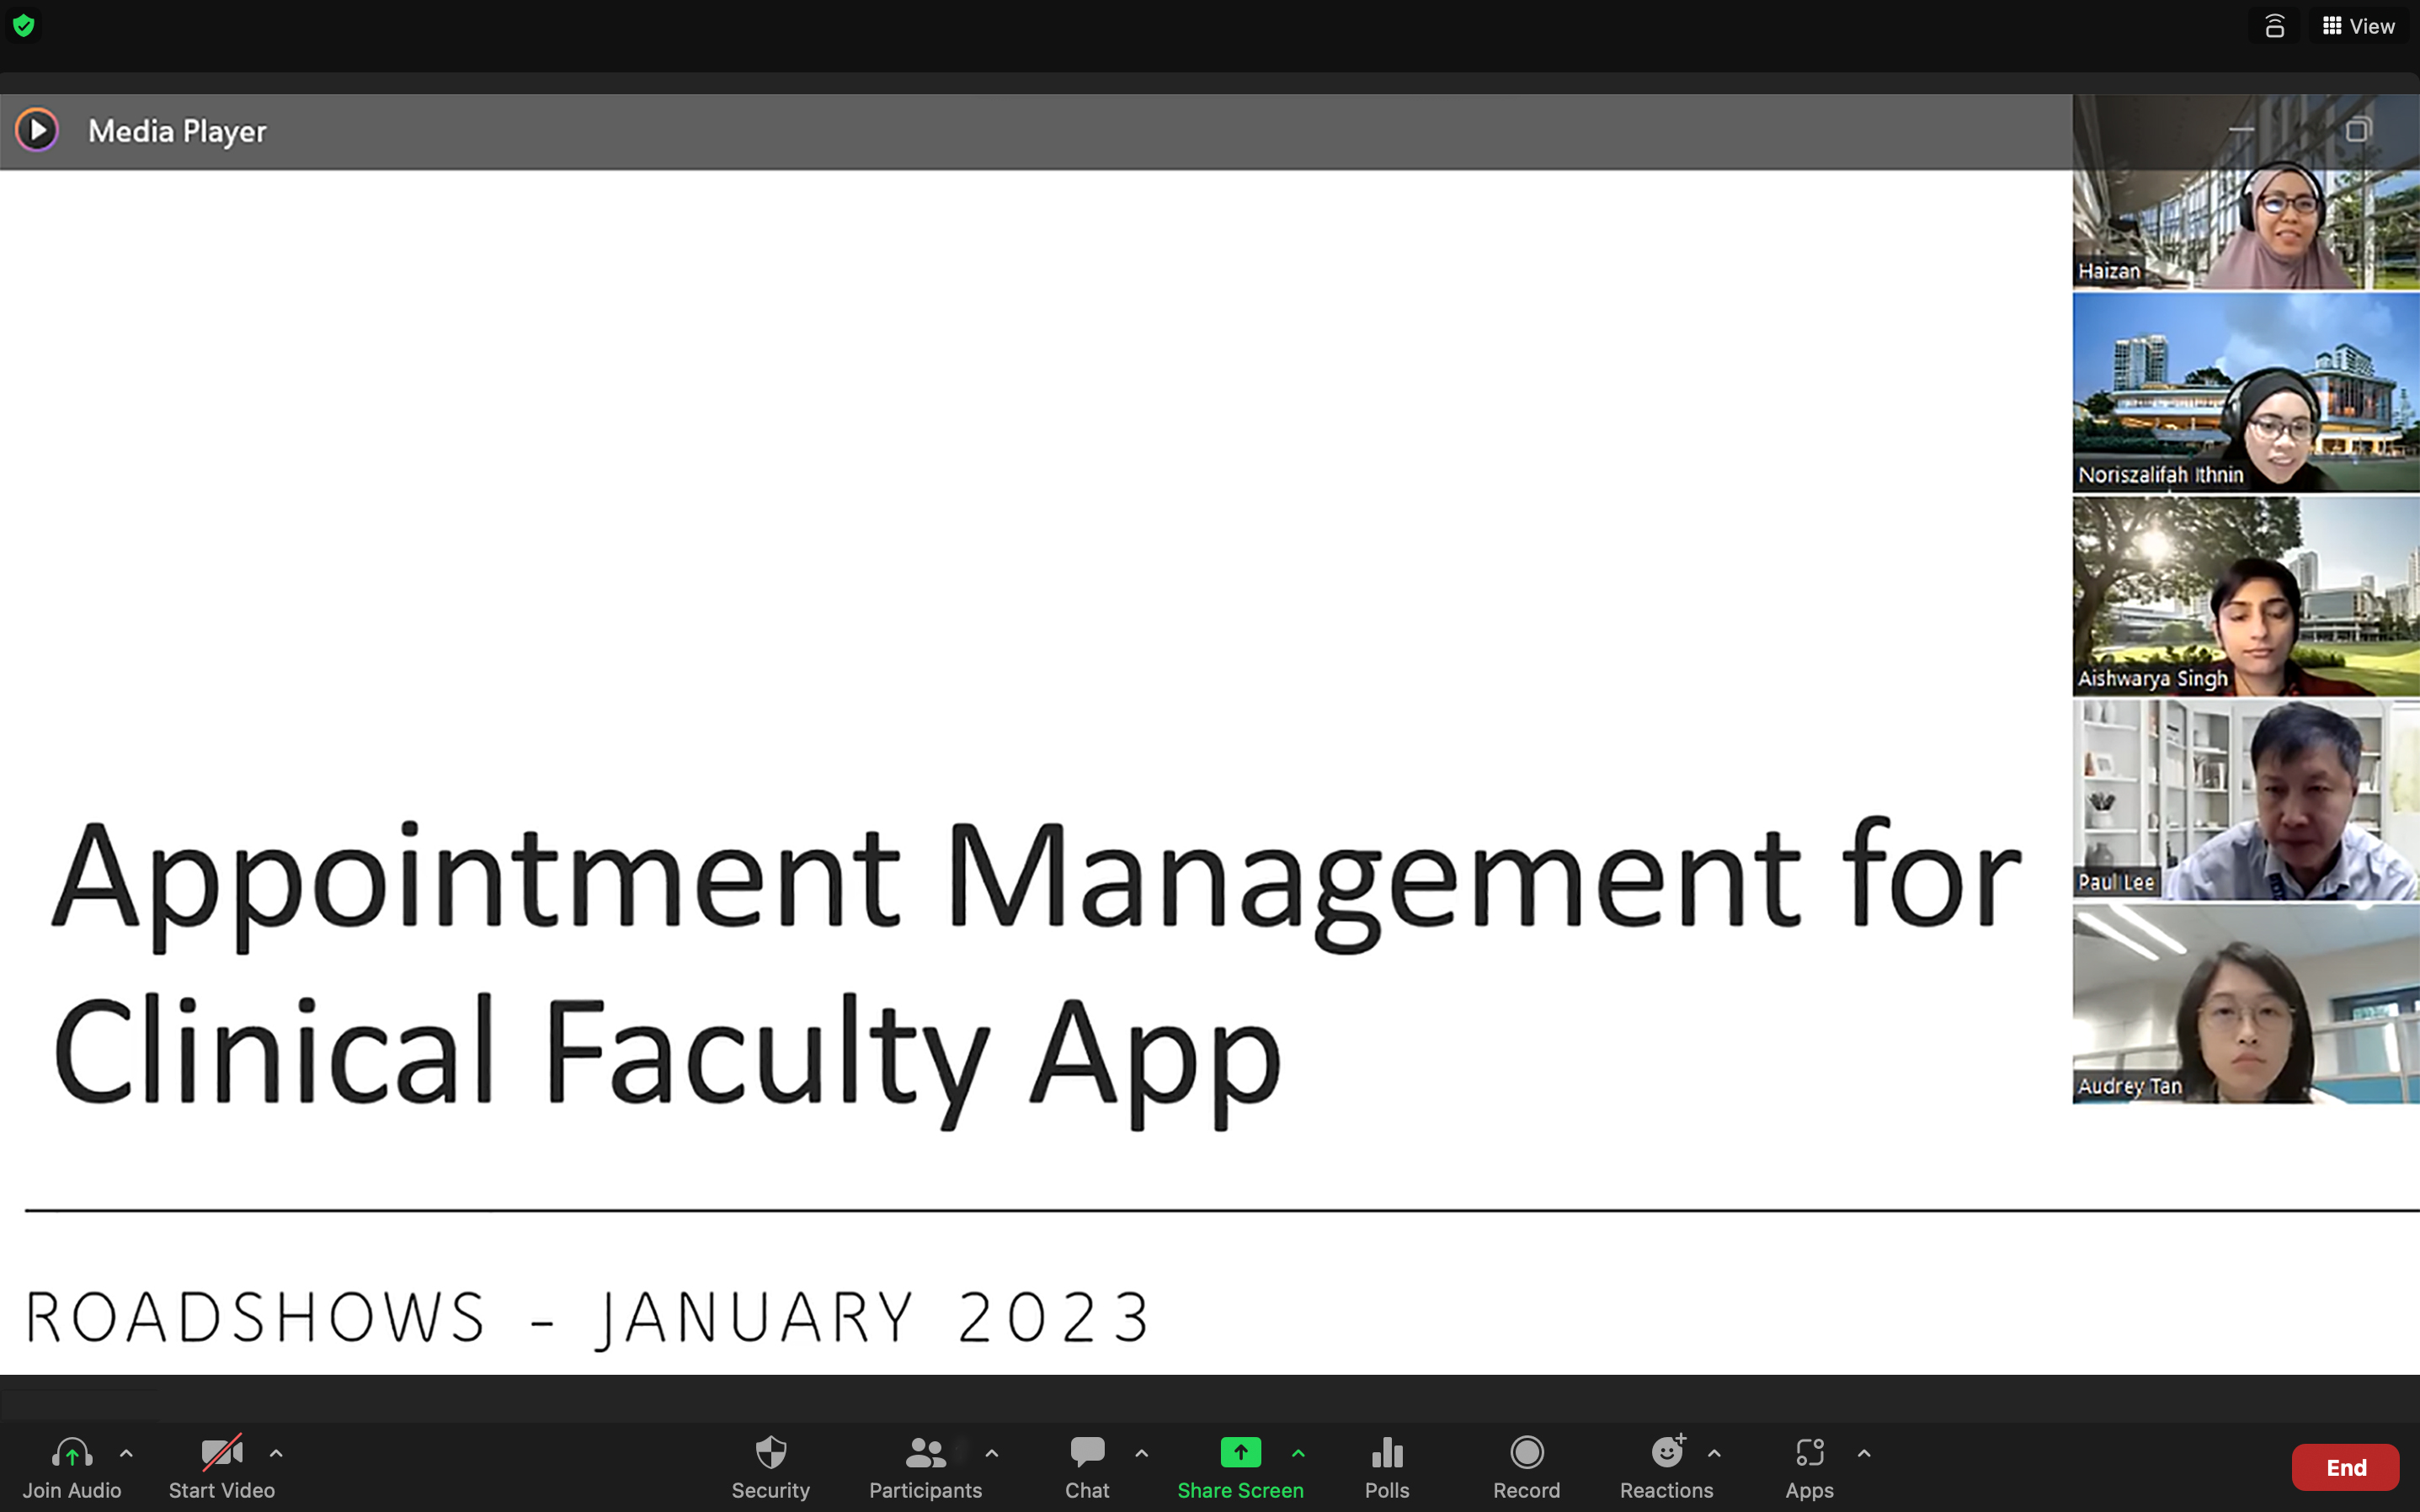Screen dimensions: 2420x1512
Task: Click the screen sharing display icon near View
Action: tap(2274, 26)
